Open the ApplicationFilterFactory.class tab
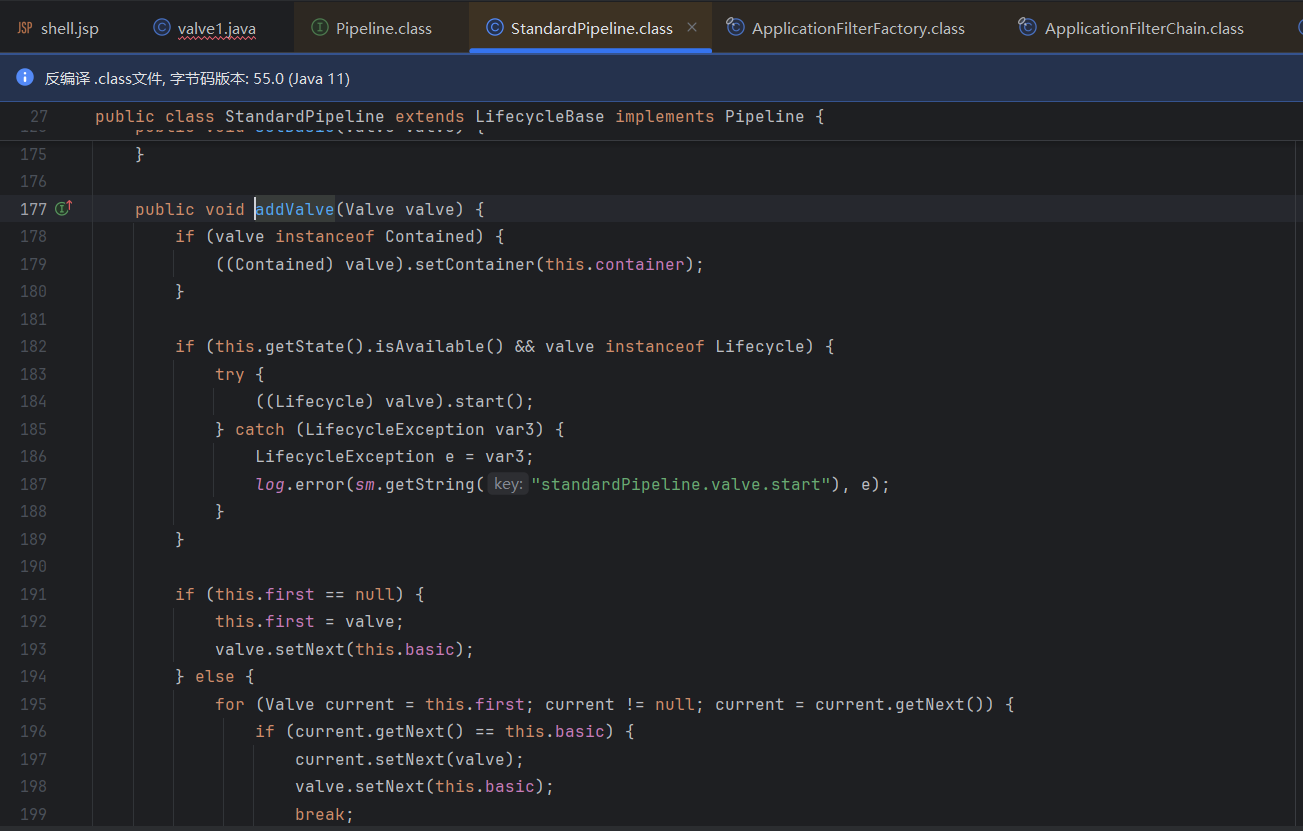The height and width of the screenshot is (831, 1303). click(857, 29)
